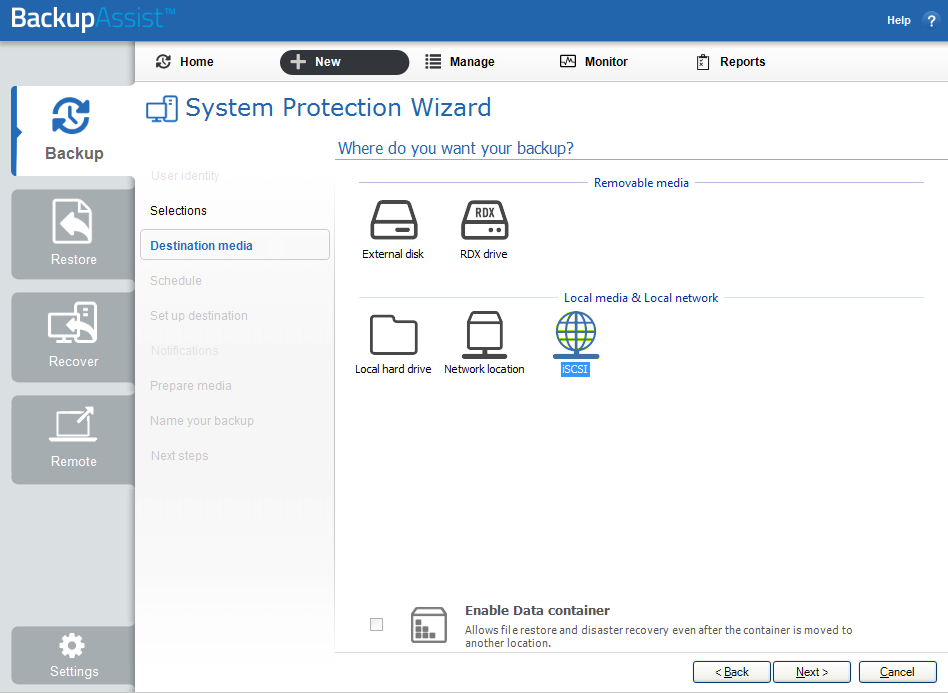The width and height of the screenshot is (948, 693).
Task: Cancel the wizard
Action: click(897, 672)
